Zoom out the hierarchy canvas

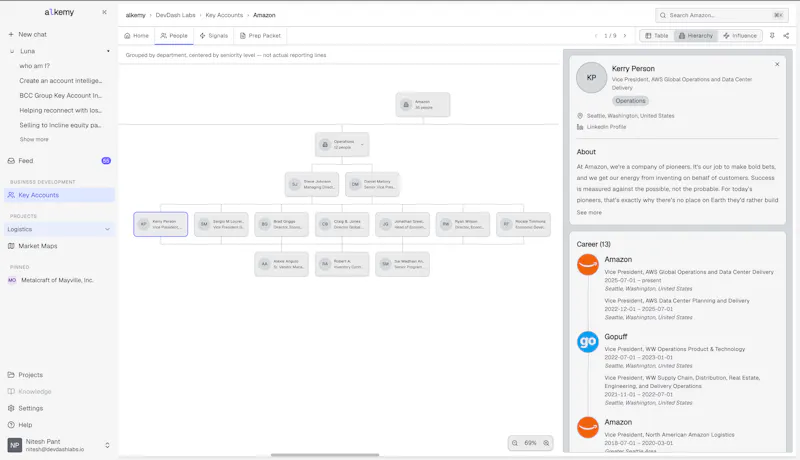(515, 443)
